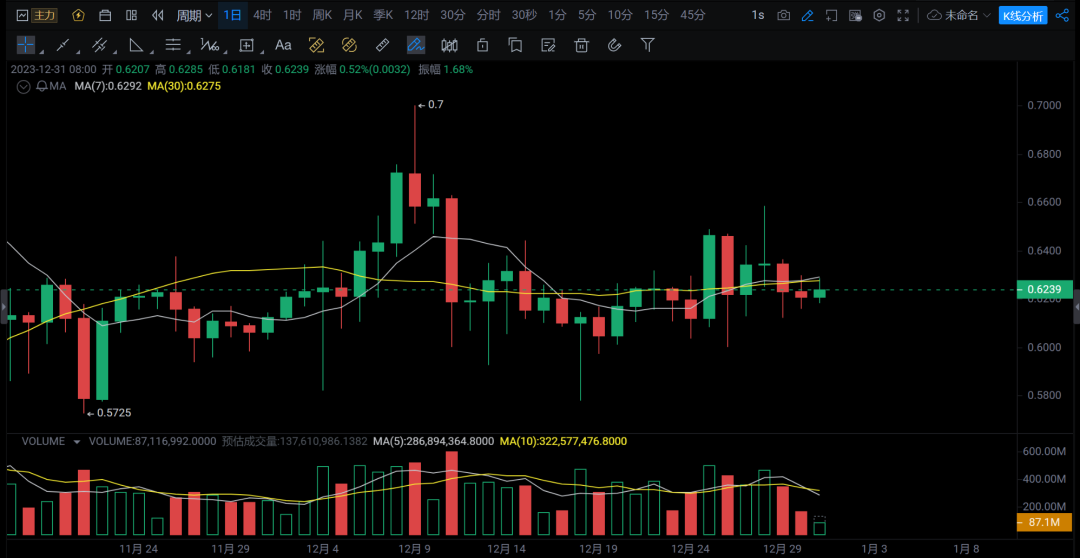Click the chart image settings icon
This screenshot has width=1080, height=558.
click(855, 15)
